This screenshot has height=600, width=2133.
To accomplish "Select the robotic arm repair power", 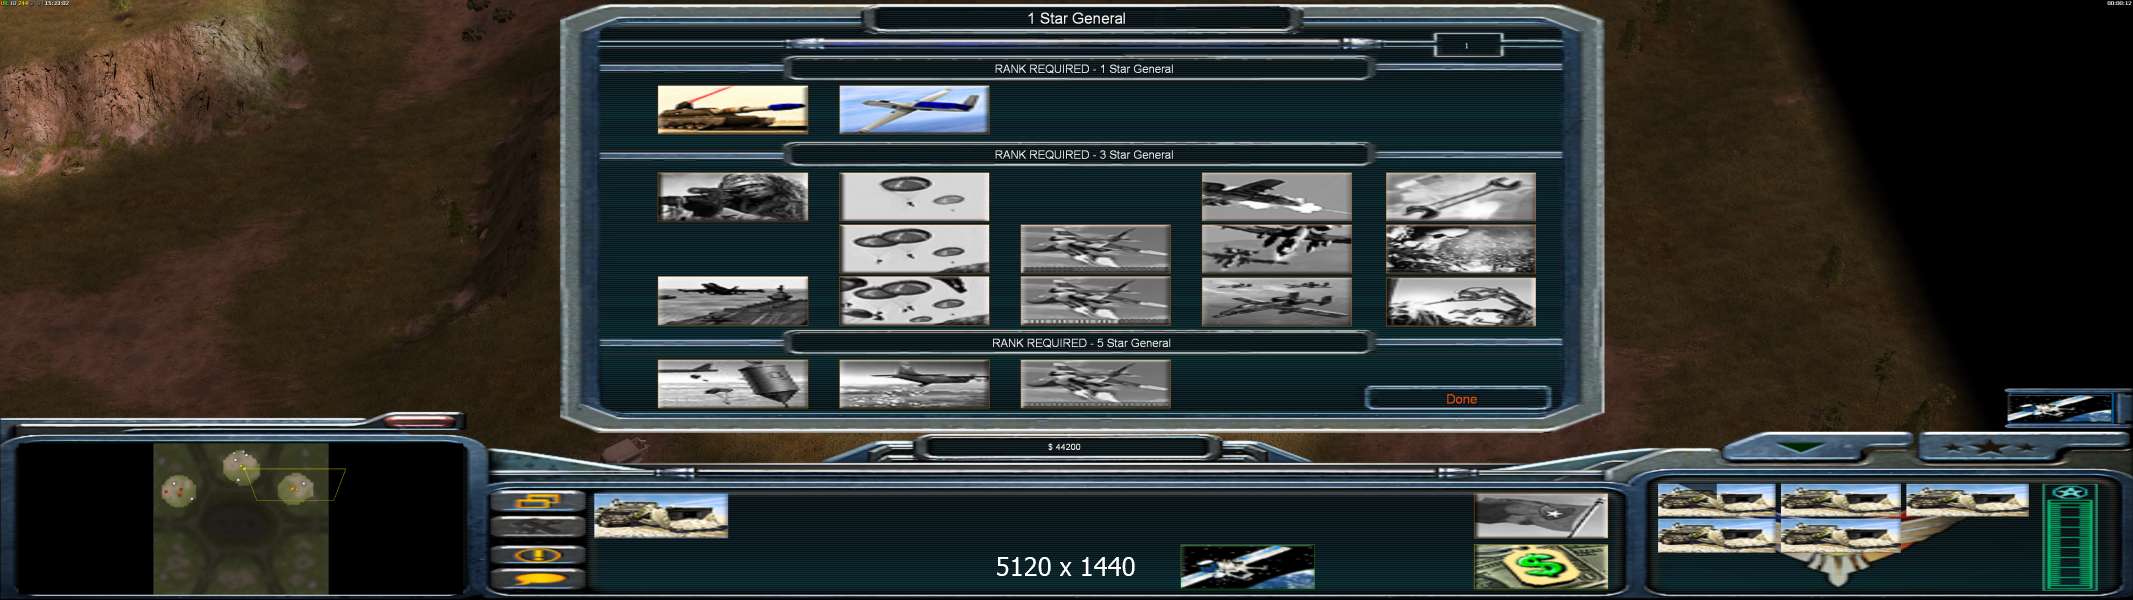I will point(1460,301).
